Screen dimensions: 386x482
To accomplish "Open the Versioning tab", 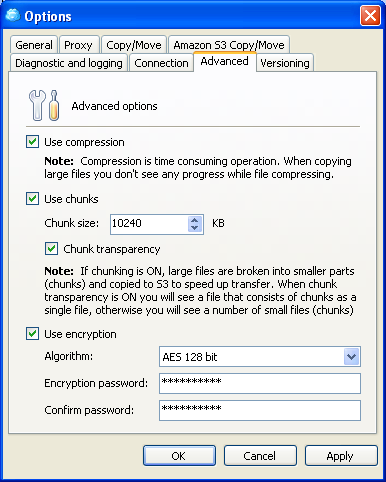I will (x=285, y=63).
